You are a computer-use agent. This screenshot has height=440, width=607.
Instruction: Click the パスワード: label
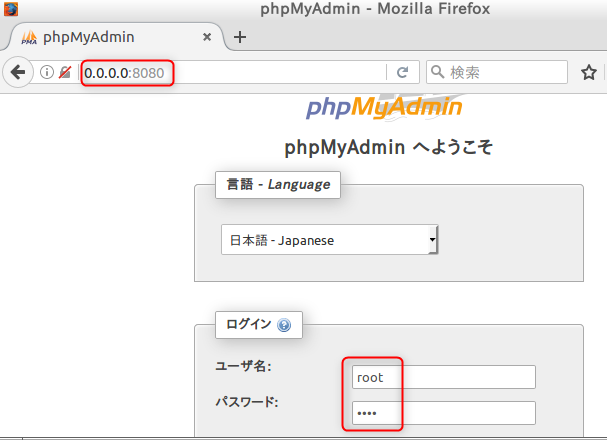pyautogui.click(x=247, y=402)
